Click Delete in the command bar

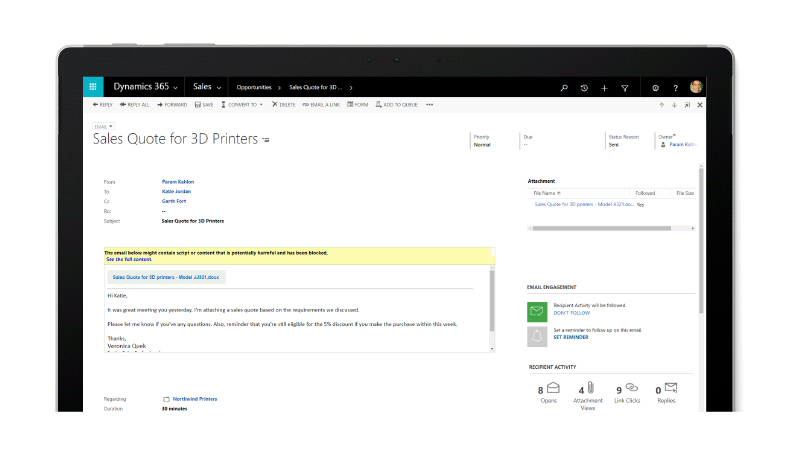coord(283,104)
